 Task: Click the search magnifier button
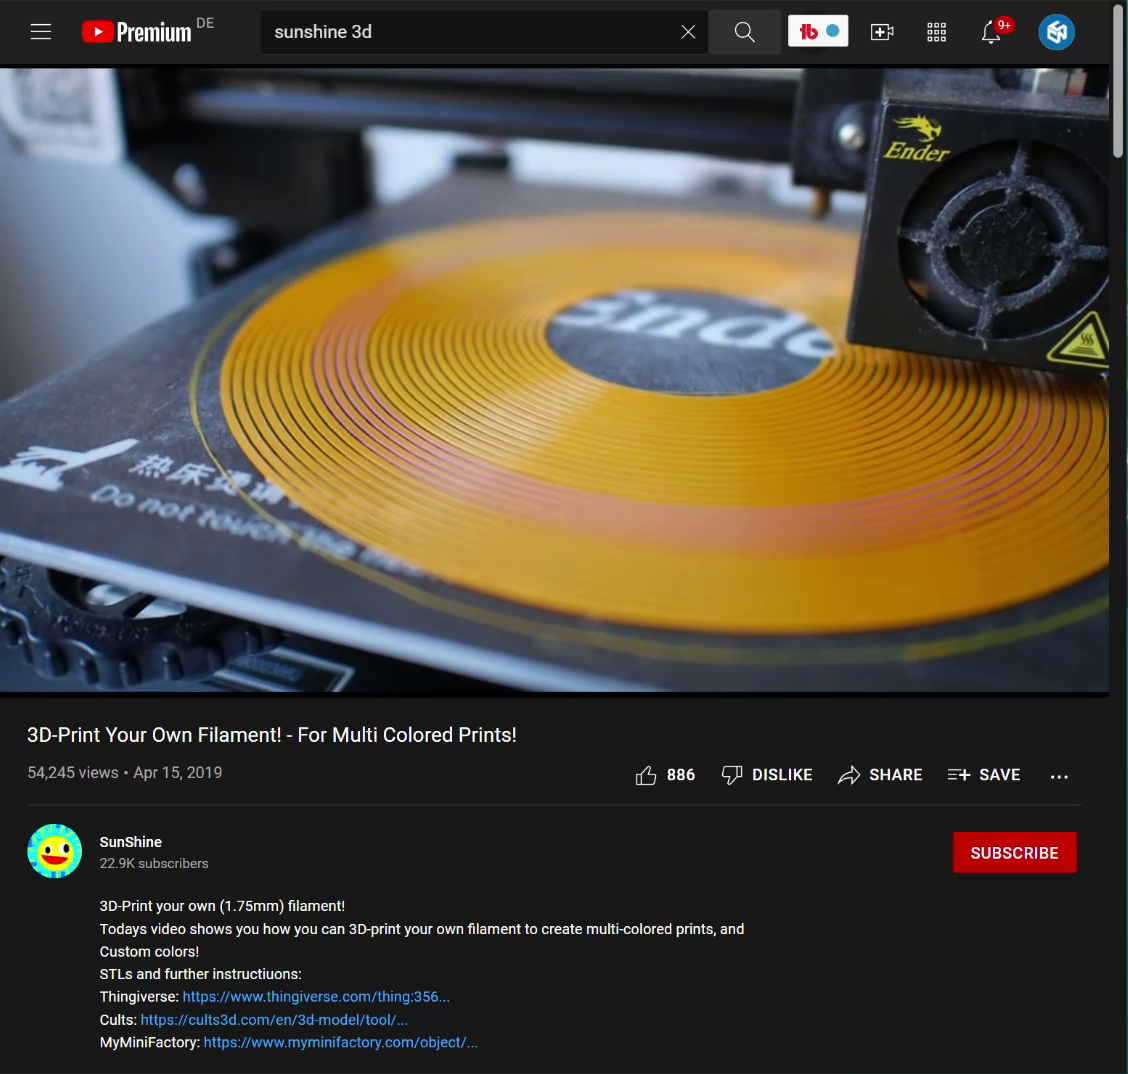tap(745, 32)
